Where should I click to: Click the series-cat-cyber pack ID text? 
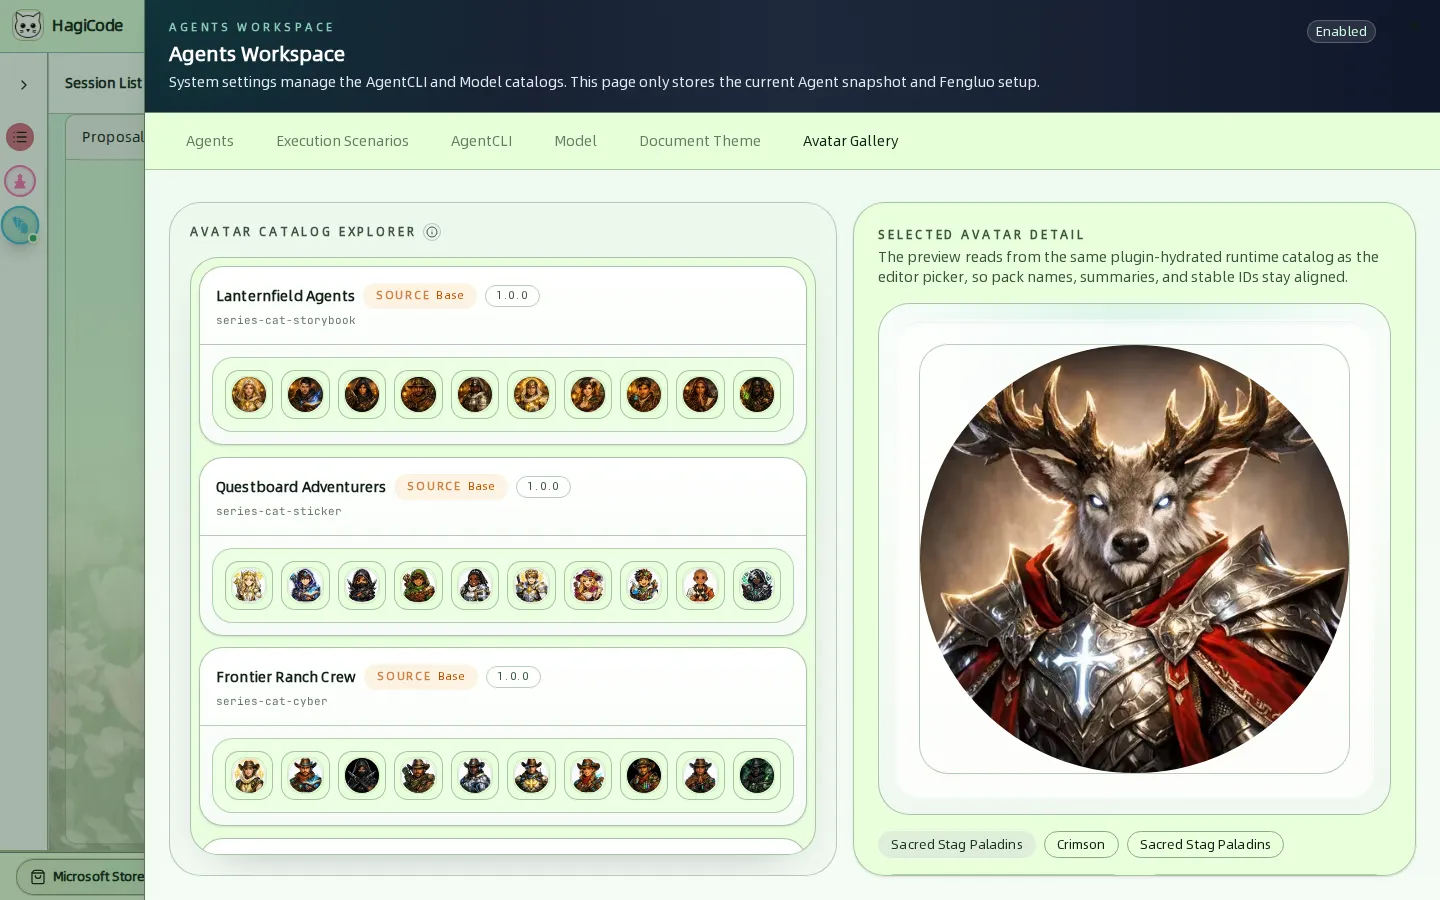coord(272,702)
